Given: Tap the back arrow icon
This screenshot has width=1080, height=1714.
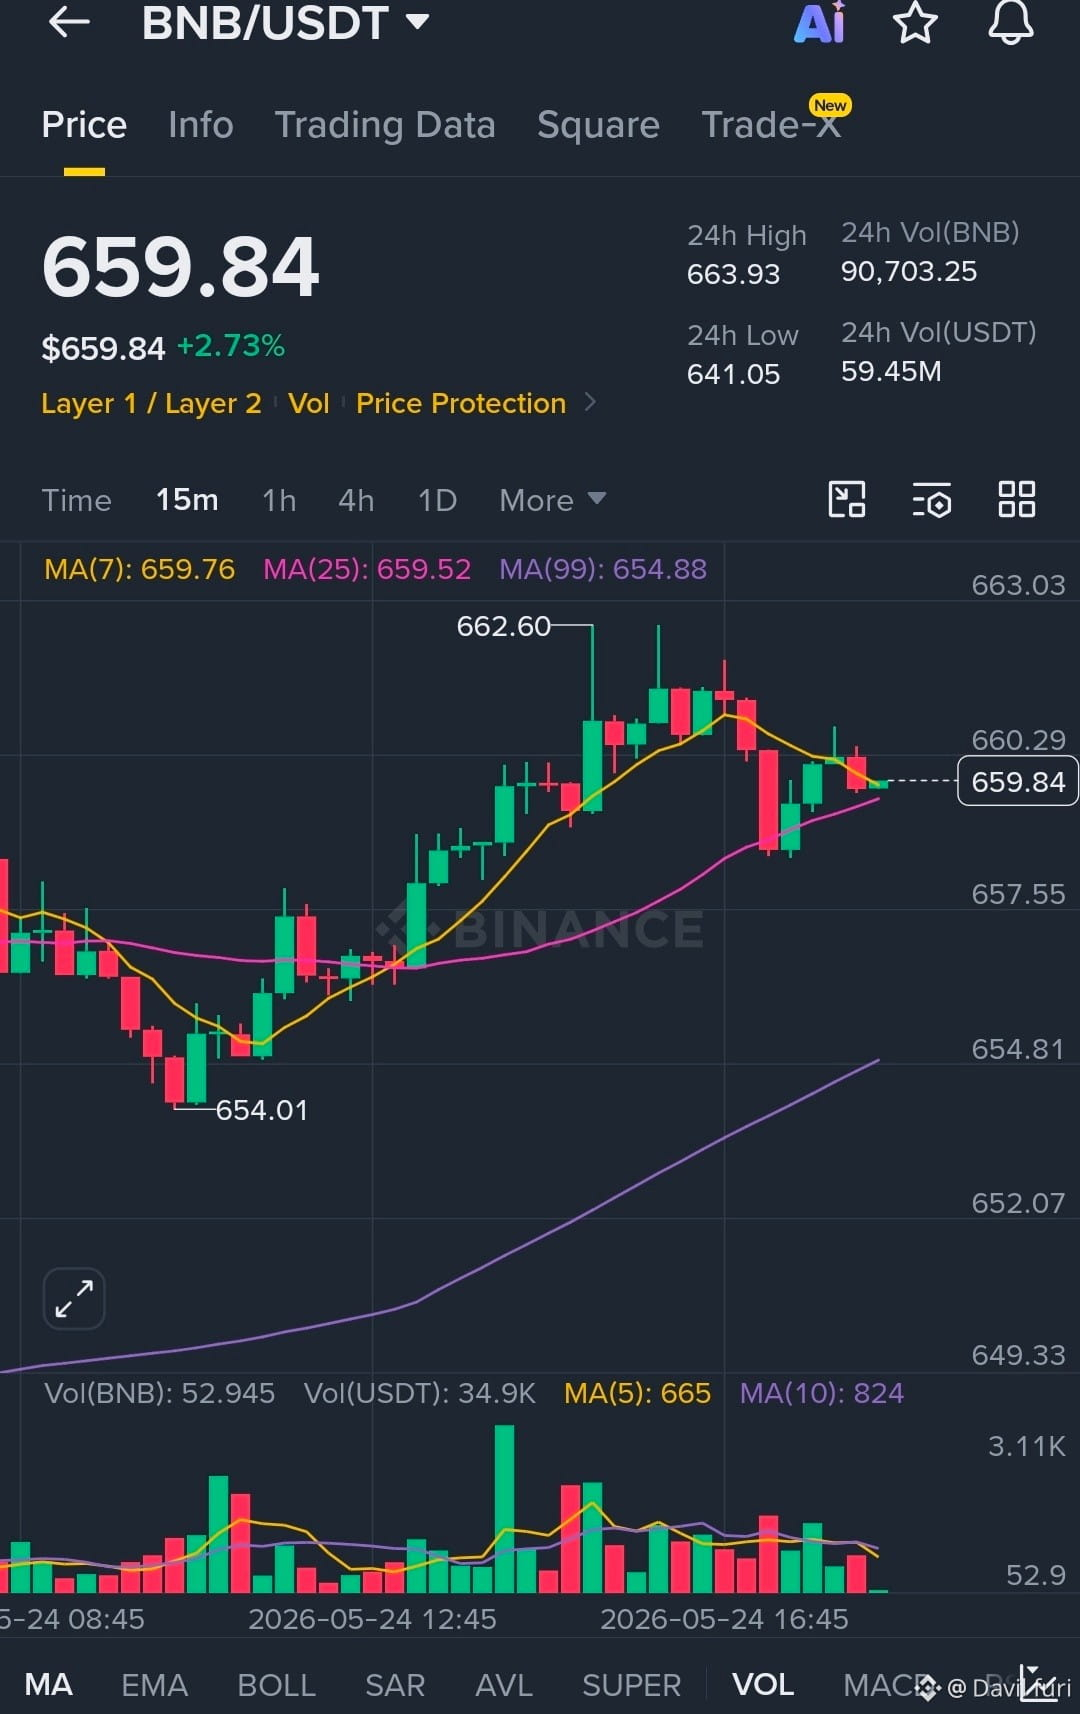Looking at the screenshot, I should click(69, 22).
